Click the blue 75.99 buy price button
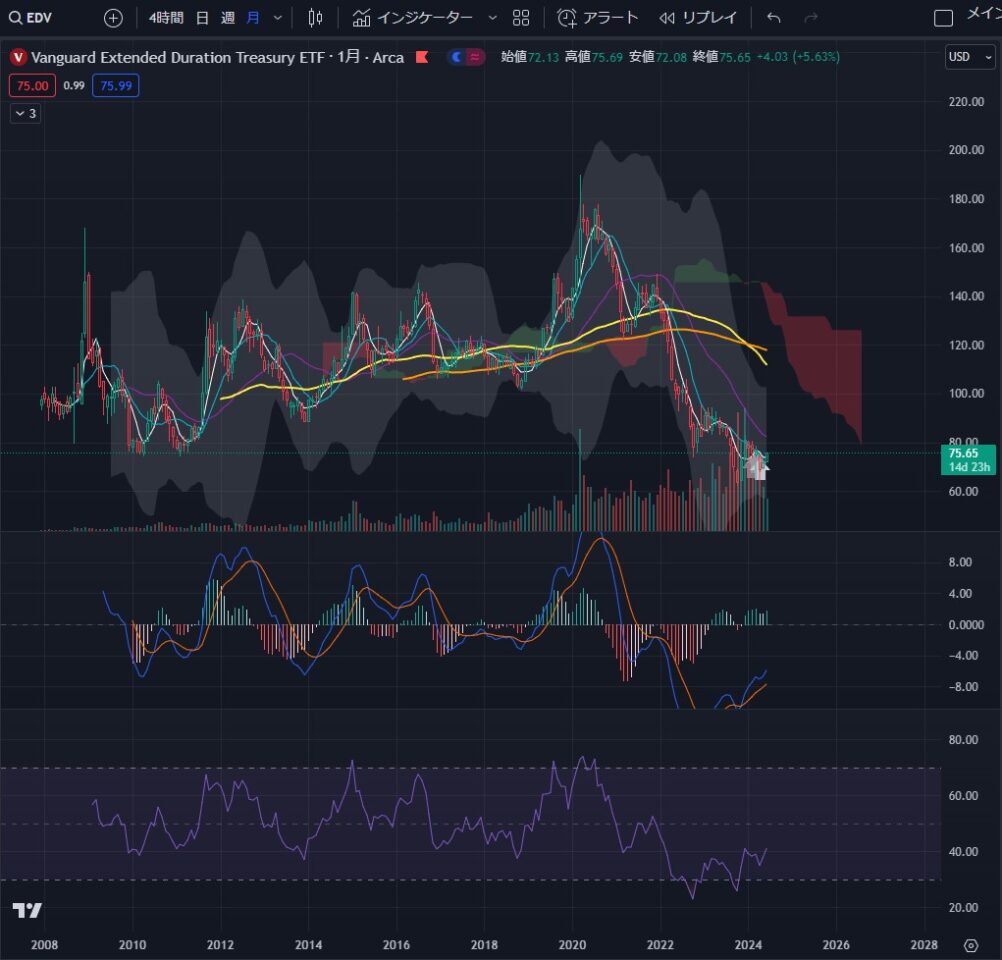The image size is (1002, 960). [x=116, y=86]
